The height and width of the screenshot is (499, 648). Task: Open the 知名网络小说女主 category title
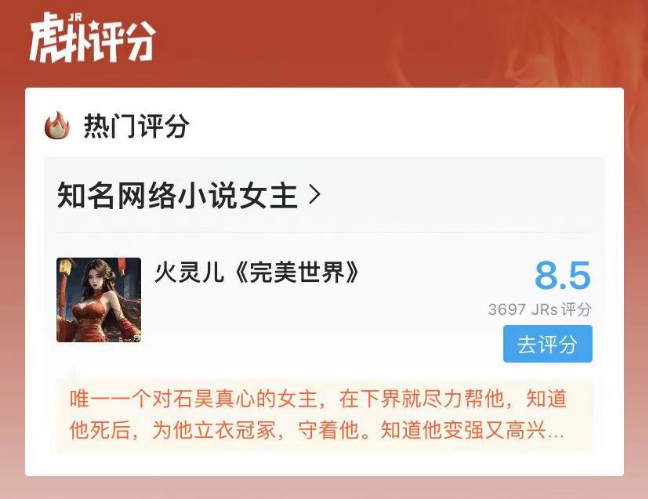coord(177,195)
